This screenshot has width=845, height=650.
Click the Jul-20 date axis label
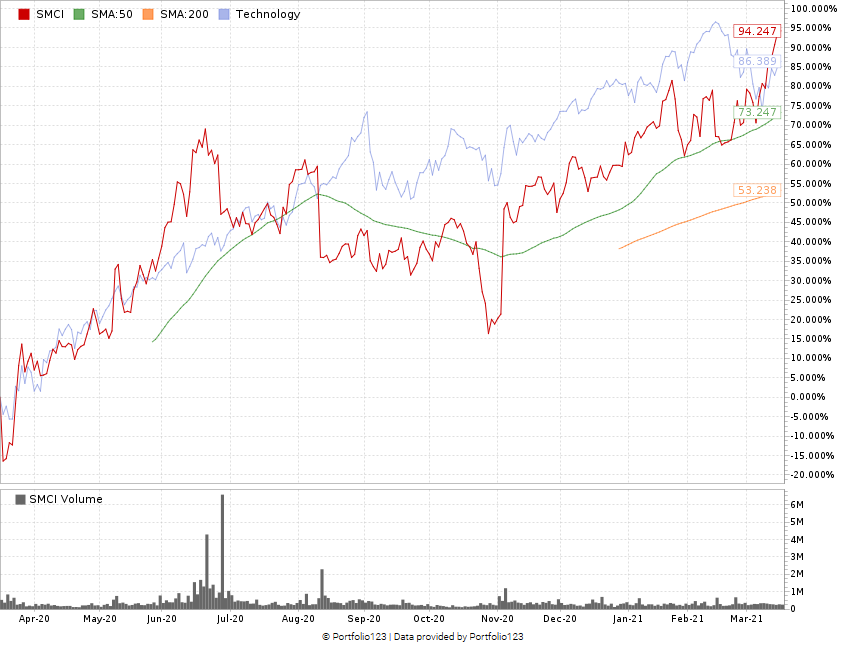tap(230, 619)
